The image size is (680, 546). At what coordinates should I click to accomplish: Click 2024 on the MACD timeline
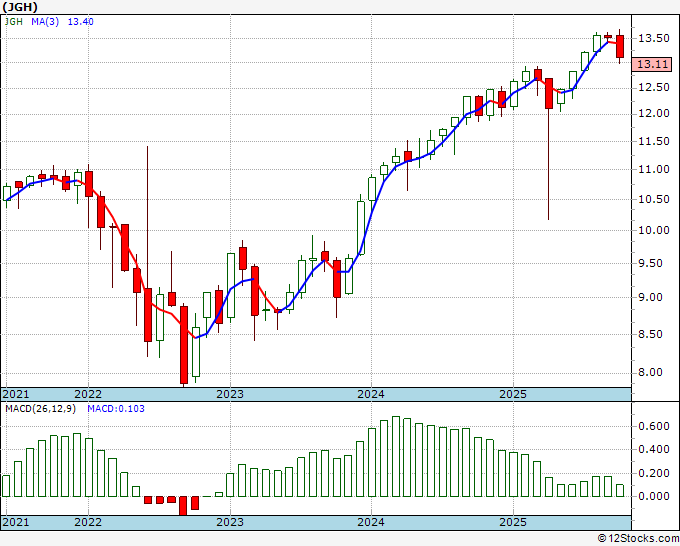(x=371, y=522)
